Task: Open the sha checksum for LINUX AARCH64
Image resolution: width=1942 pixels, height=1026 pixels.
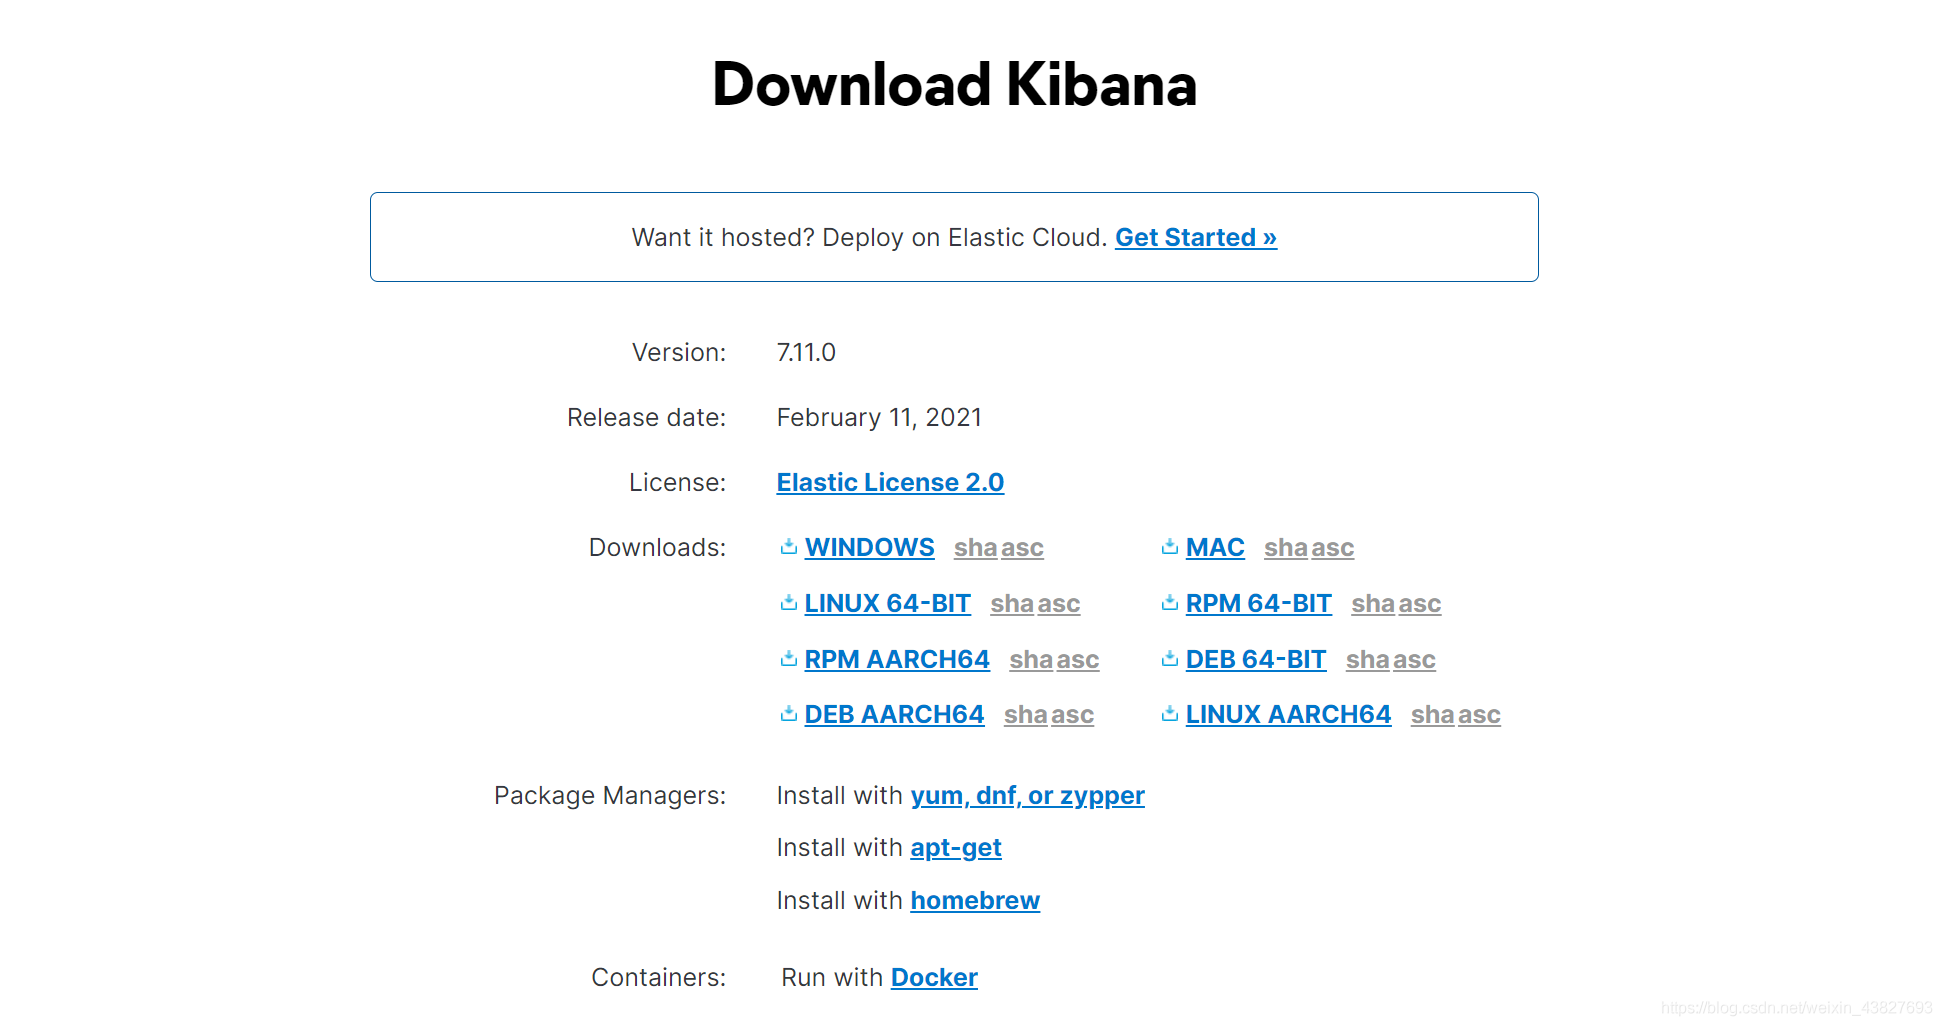Action: tap(1432, 715)
